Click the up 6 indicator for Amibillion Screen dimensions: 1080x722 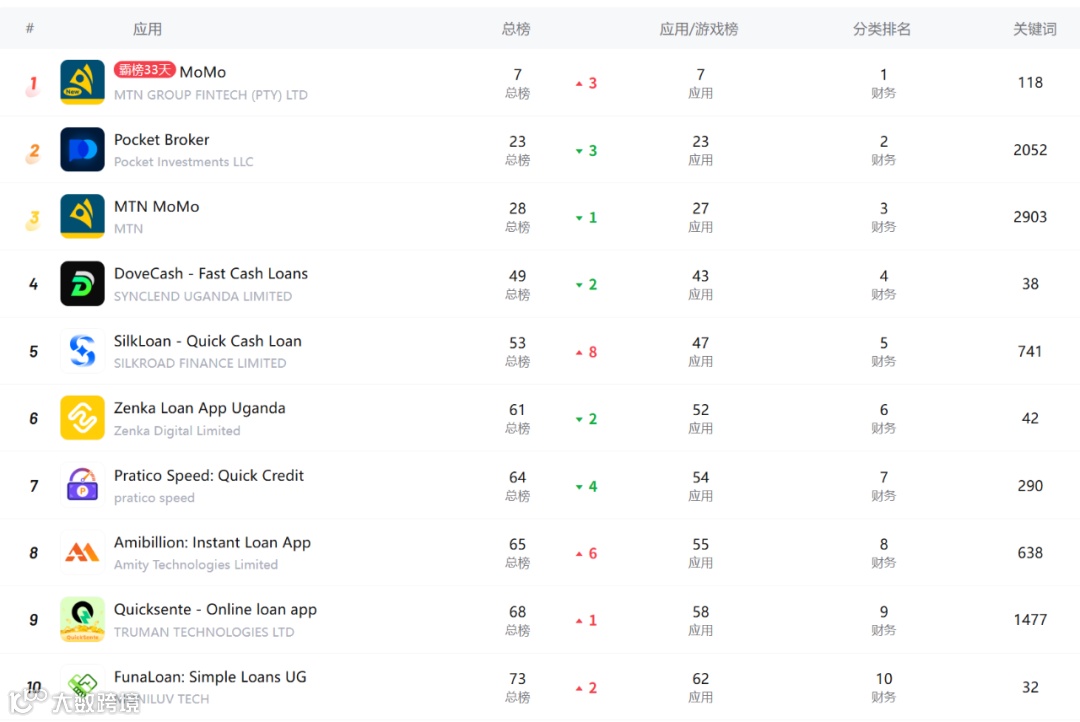point(586,553)
